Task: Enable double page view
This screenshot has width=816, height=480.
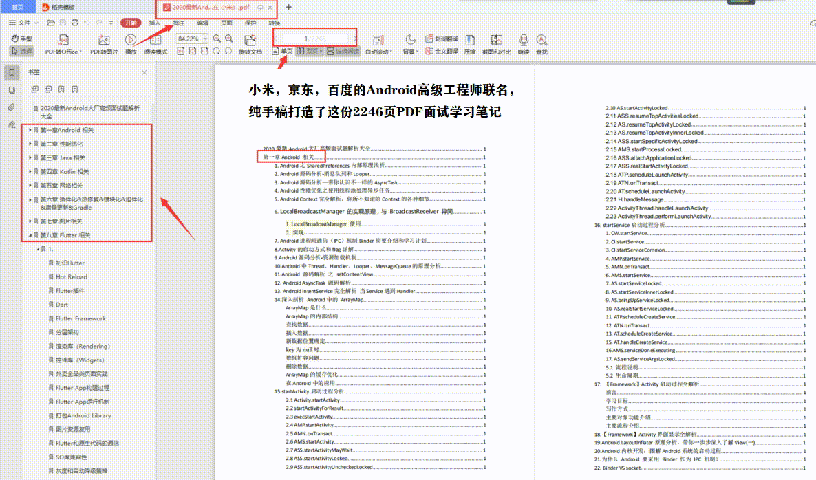Action: (310, 51)
